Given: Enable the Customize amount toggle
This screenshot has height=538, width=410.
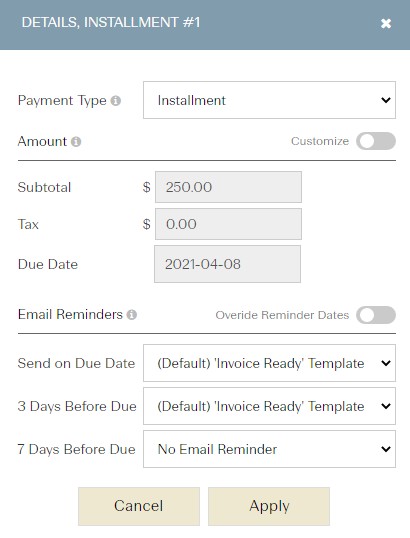Looking at the screenshot, I should click(376, 141).
